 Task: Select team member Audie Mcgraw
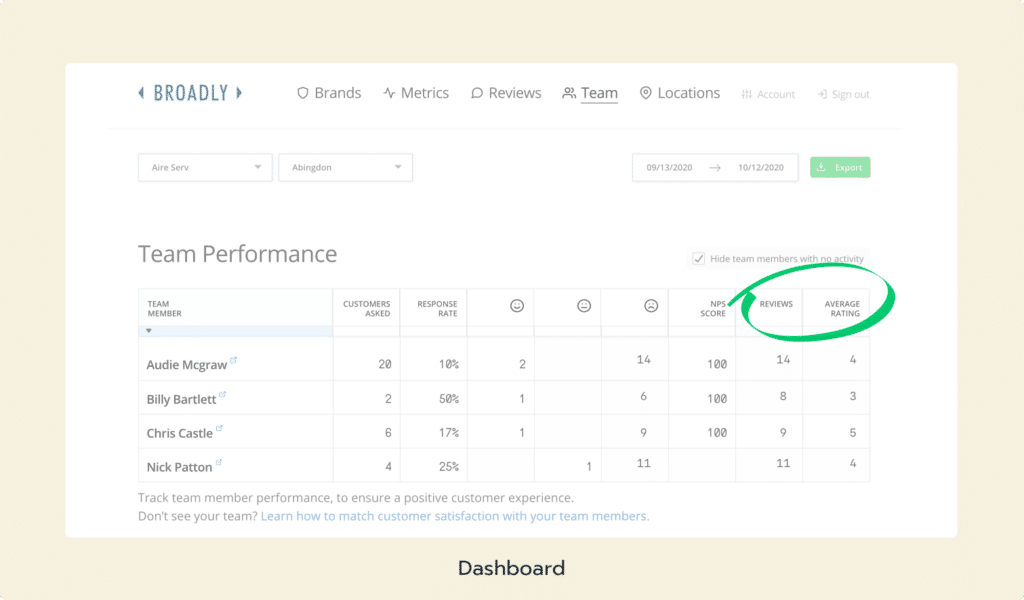pyautogui.click(x=187, y=364)
